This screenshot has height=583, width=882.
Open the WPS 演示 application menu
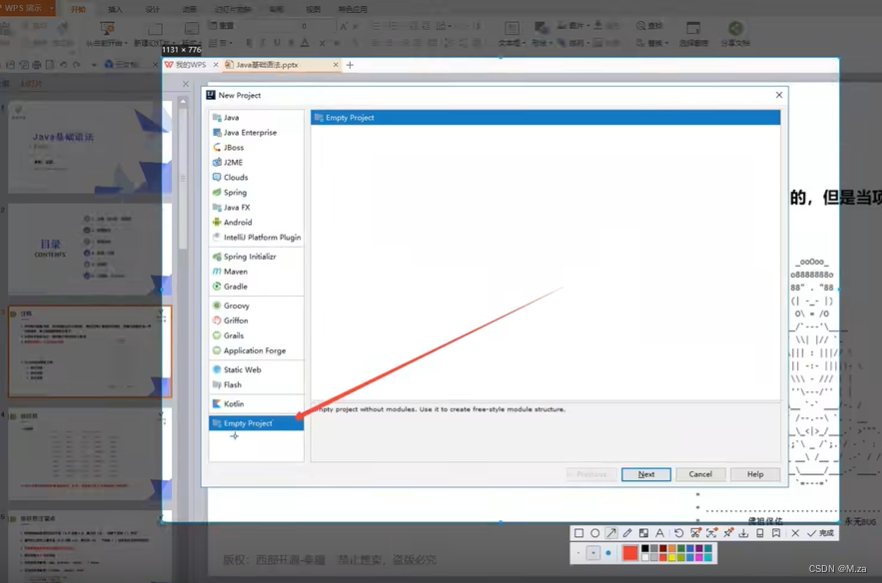pyautogui.click(x=27, y=8)
